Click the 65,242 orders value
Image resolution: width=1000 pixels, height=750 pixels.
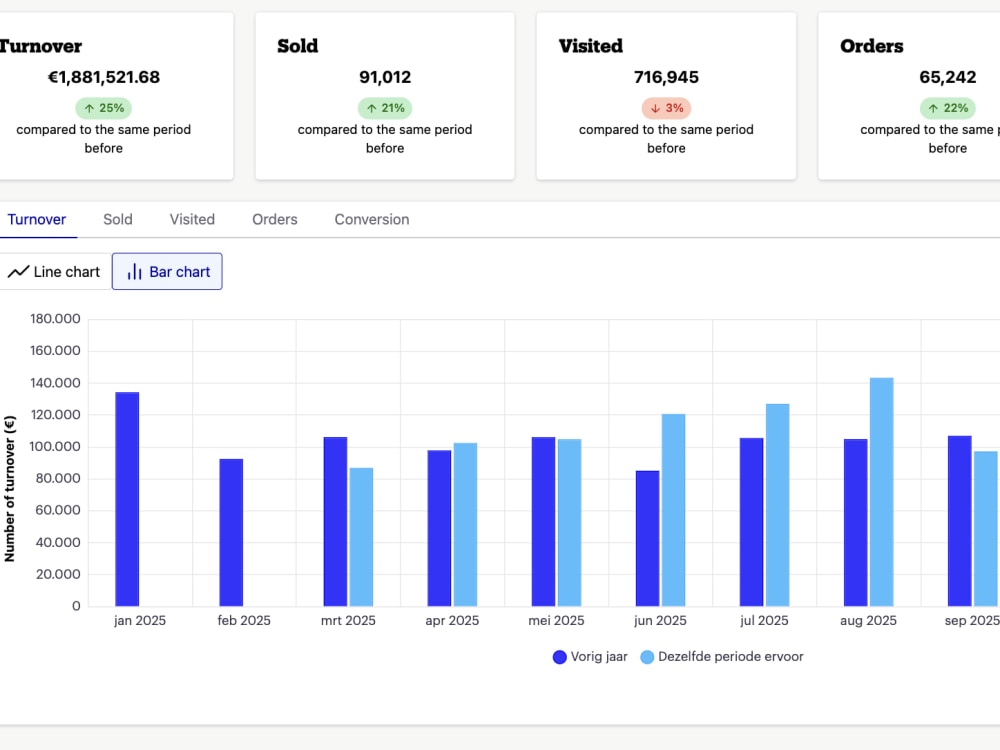tap(948, 77)
